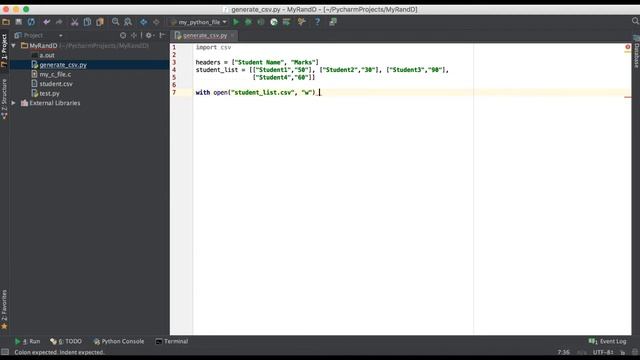Click the Settings wrench toolbar icon

coord(301,22)
